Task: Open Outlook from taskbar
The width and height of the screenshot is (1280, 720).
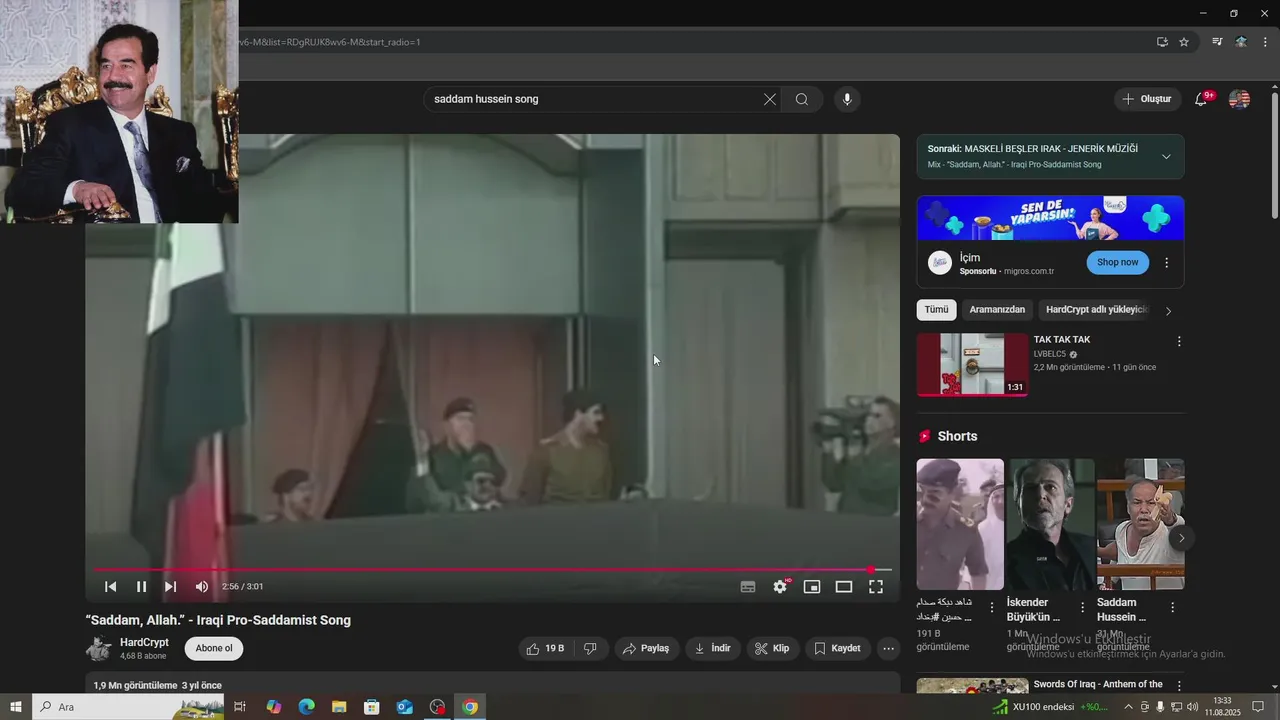Action: click(404, 707)
